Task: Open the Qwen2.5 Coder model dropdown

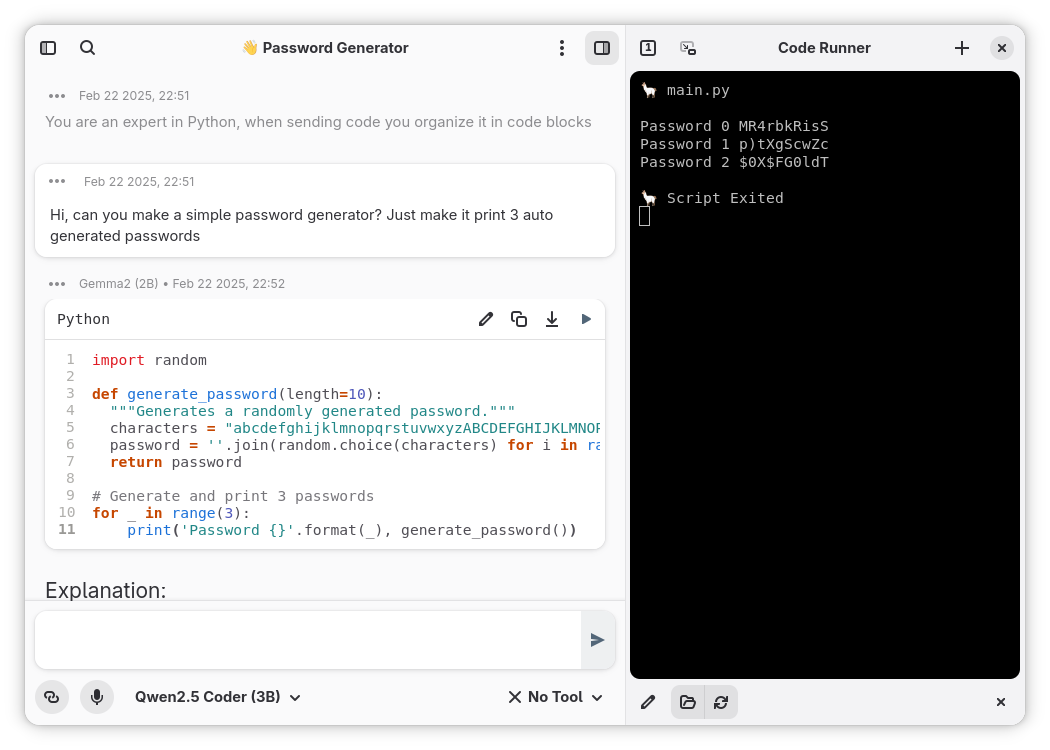Action: pos(218,697)
